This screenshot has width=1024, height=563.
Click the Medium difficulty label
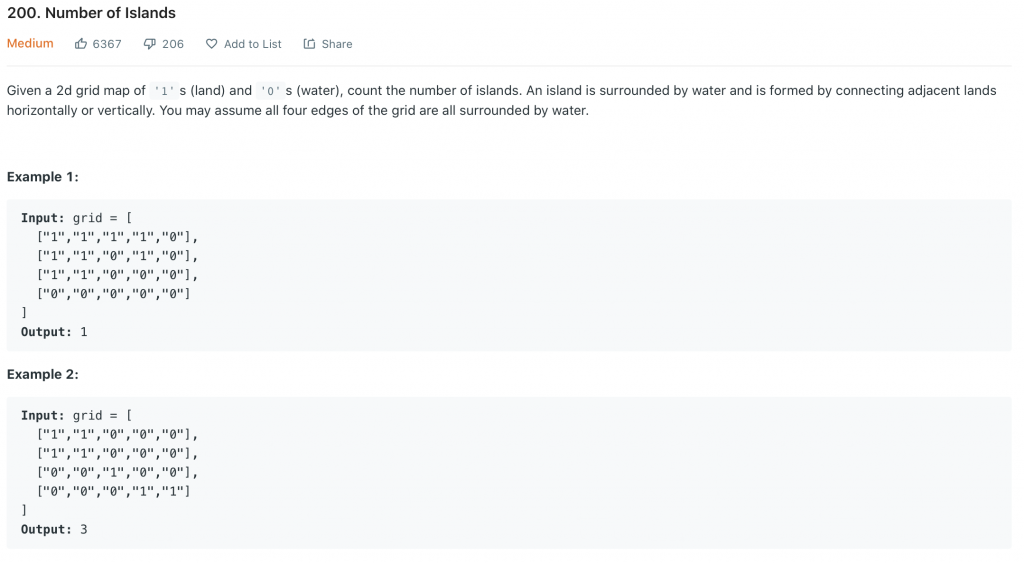coord(30,43)
